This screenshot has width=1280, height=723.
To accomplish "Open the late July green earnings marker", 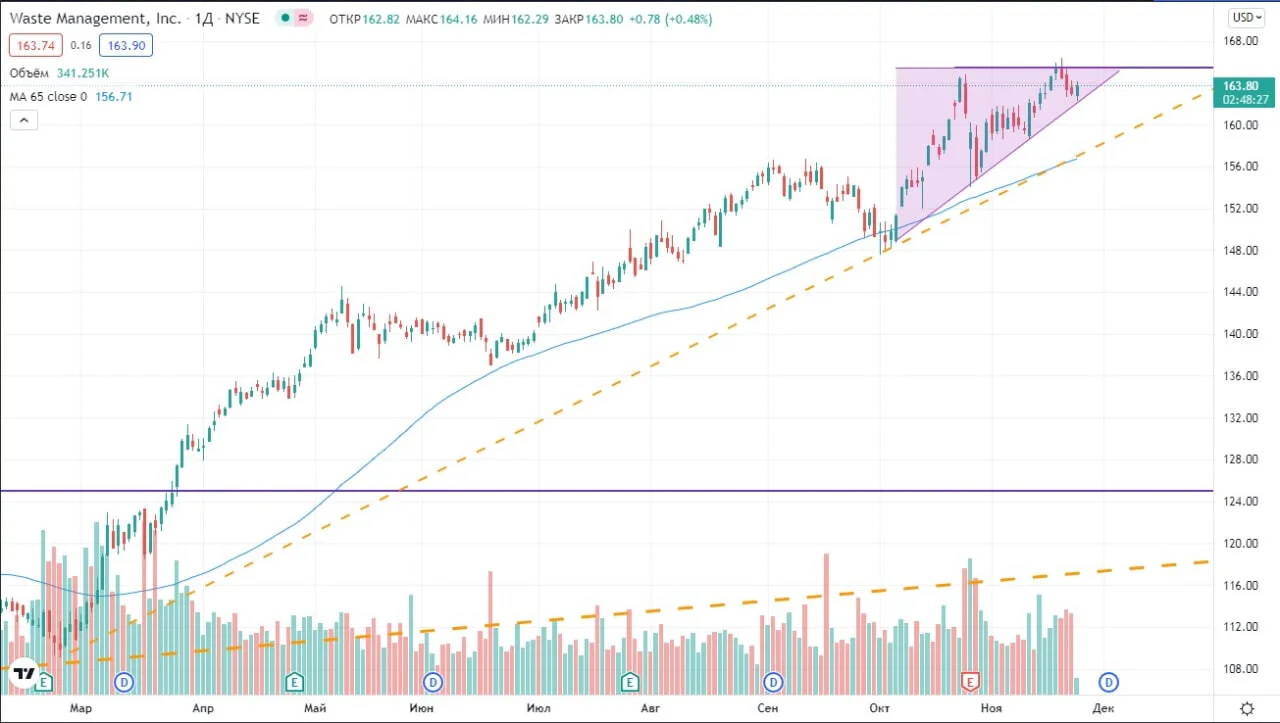I will coord(630,682).
